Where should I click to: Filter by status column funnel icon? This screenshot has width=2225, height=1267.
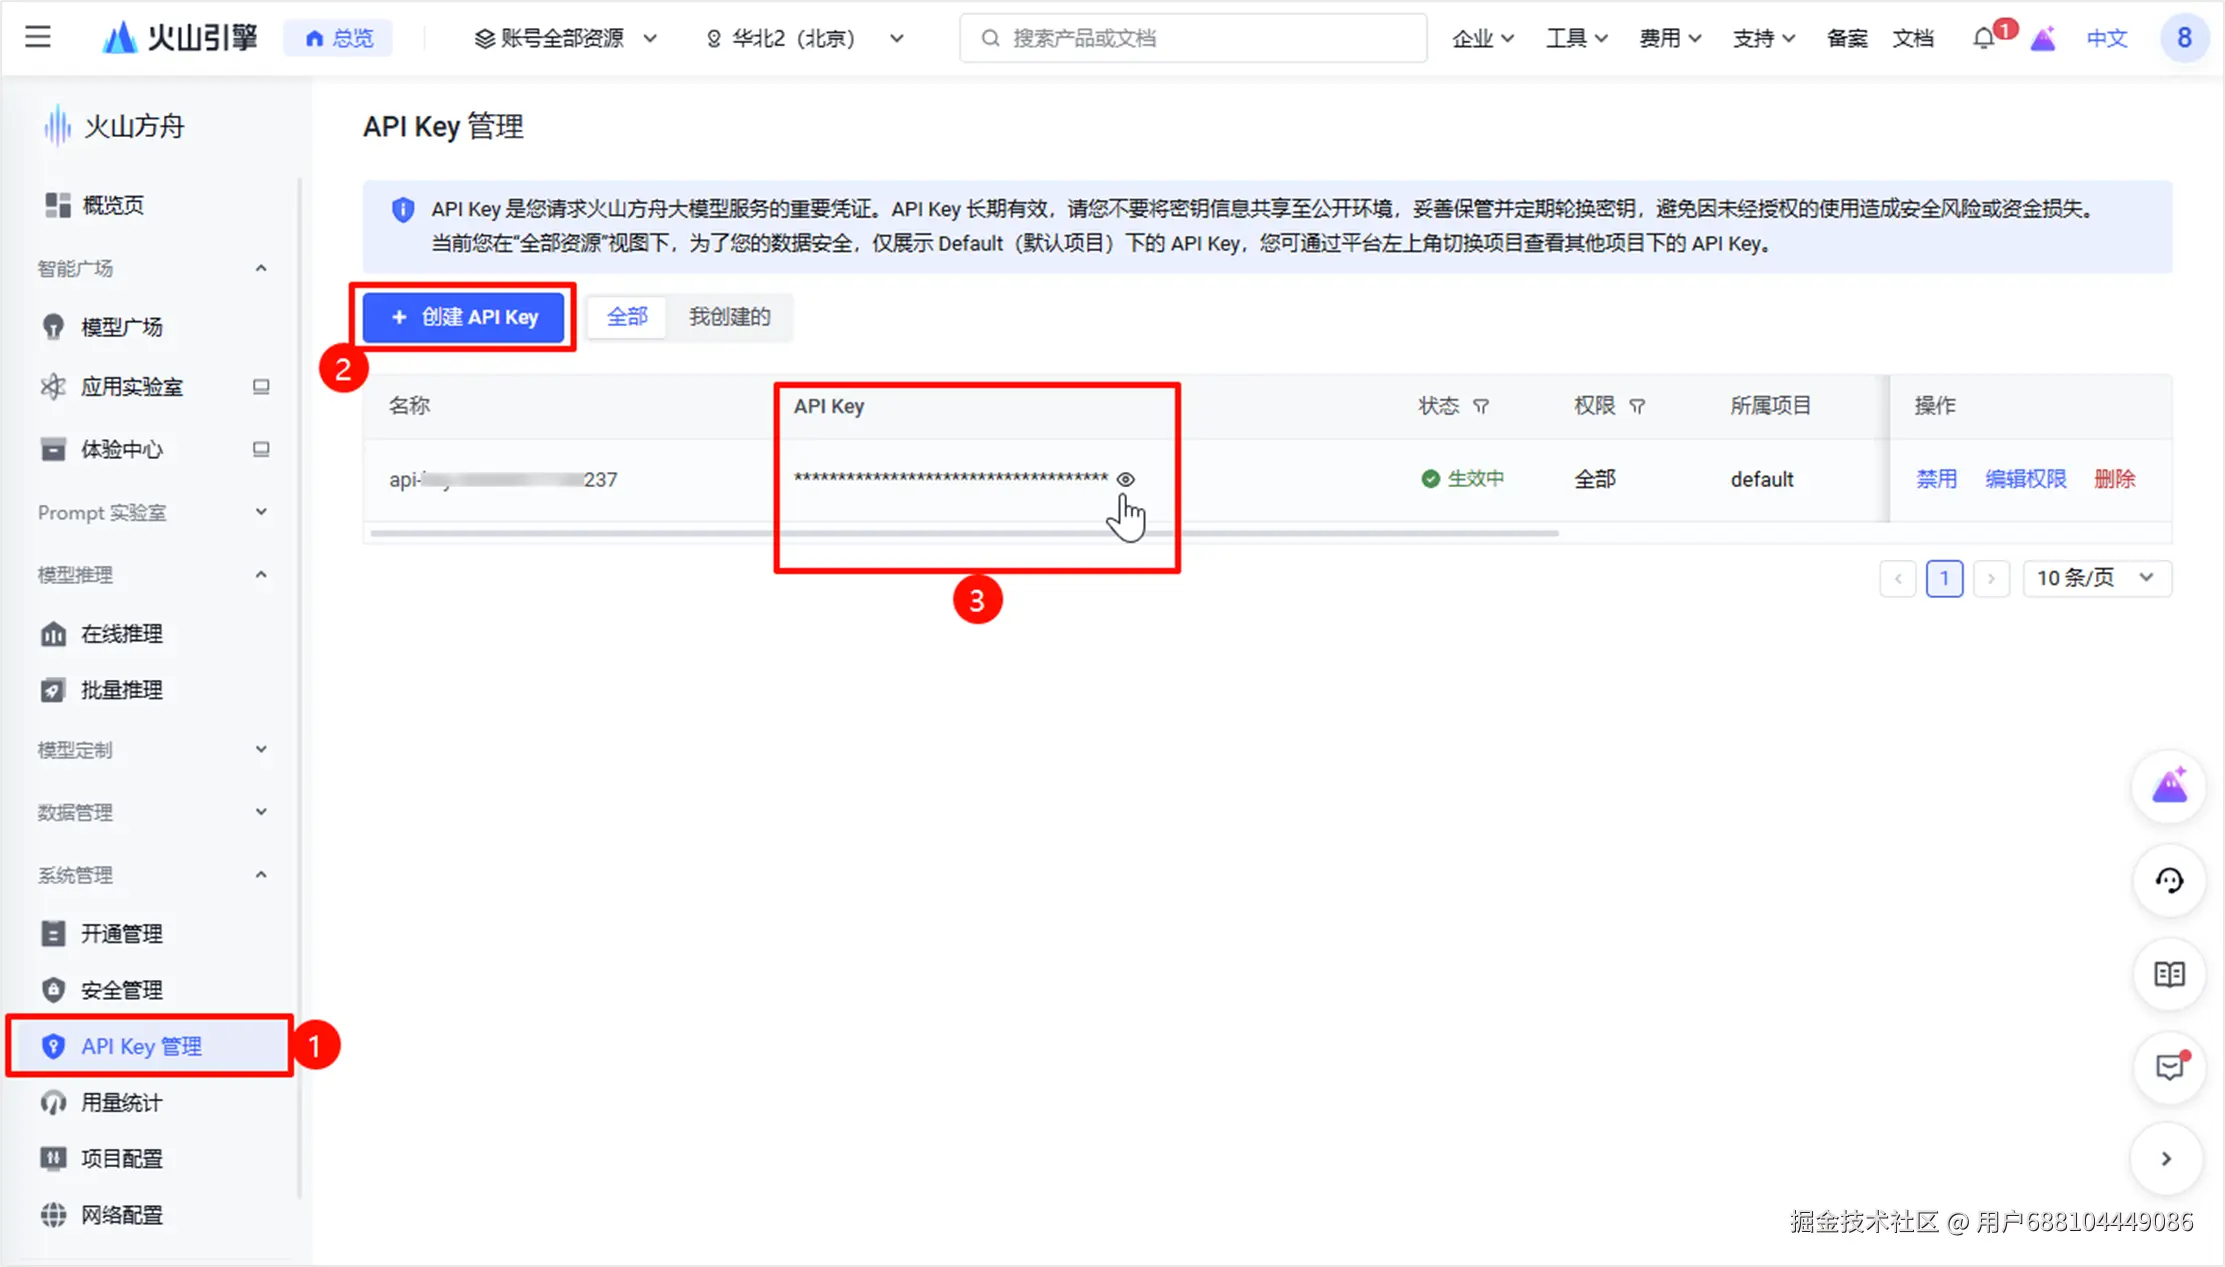click(1481, 406)
